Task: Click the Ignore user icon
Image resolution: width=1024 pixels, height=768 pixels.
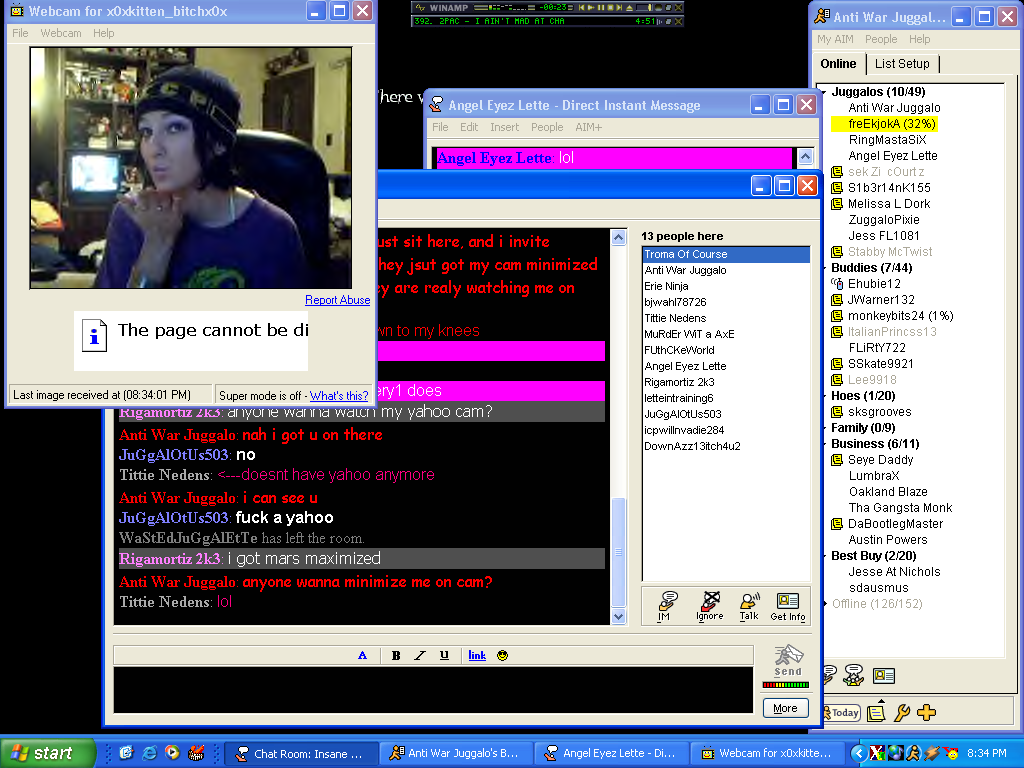Action: [x=709, y=606]
